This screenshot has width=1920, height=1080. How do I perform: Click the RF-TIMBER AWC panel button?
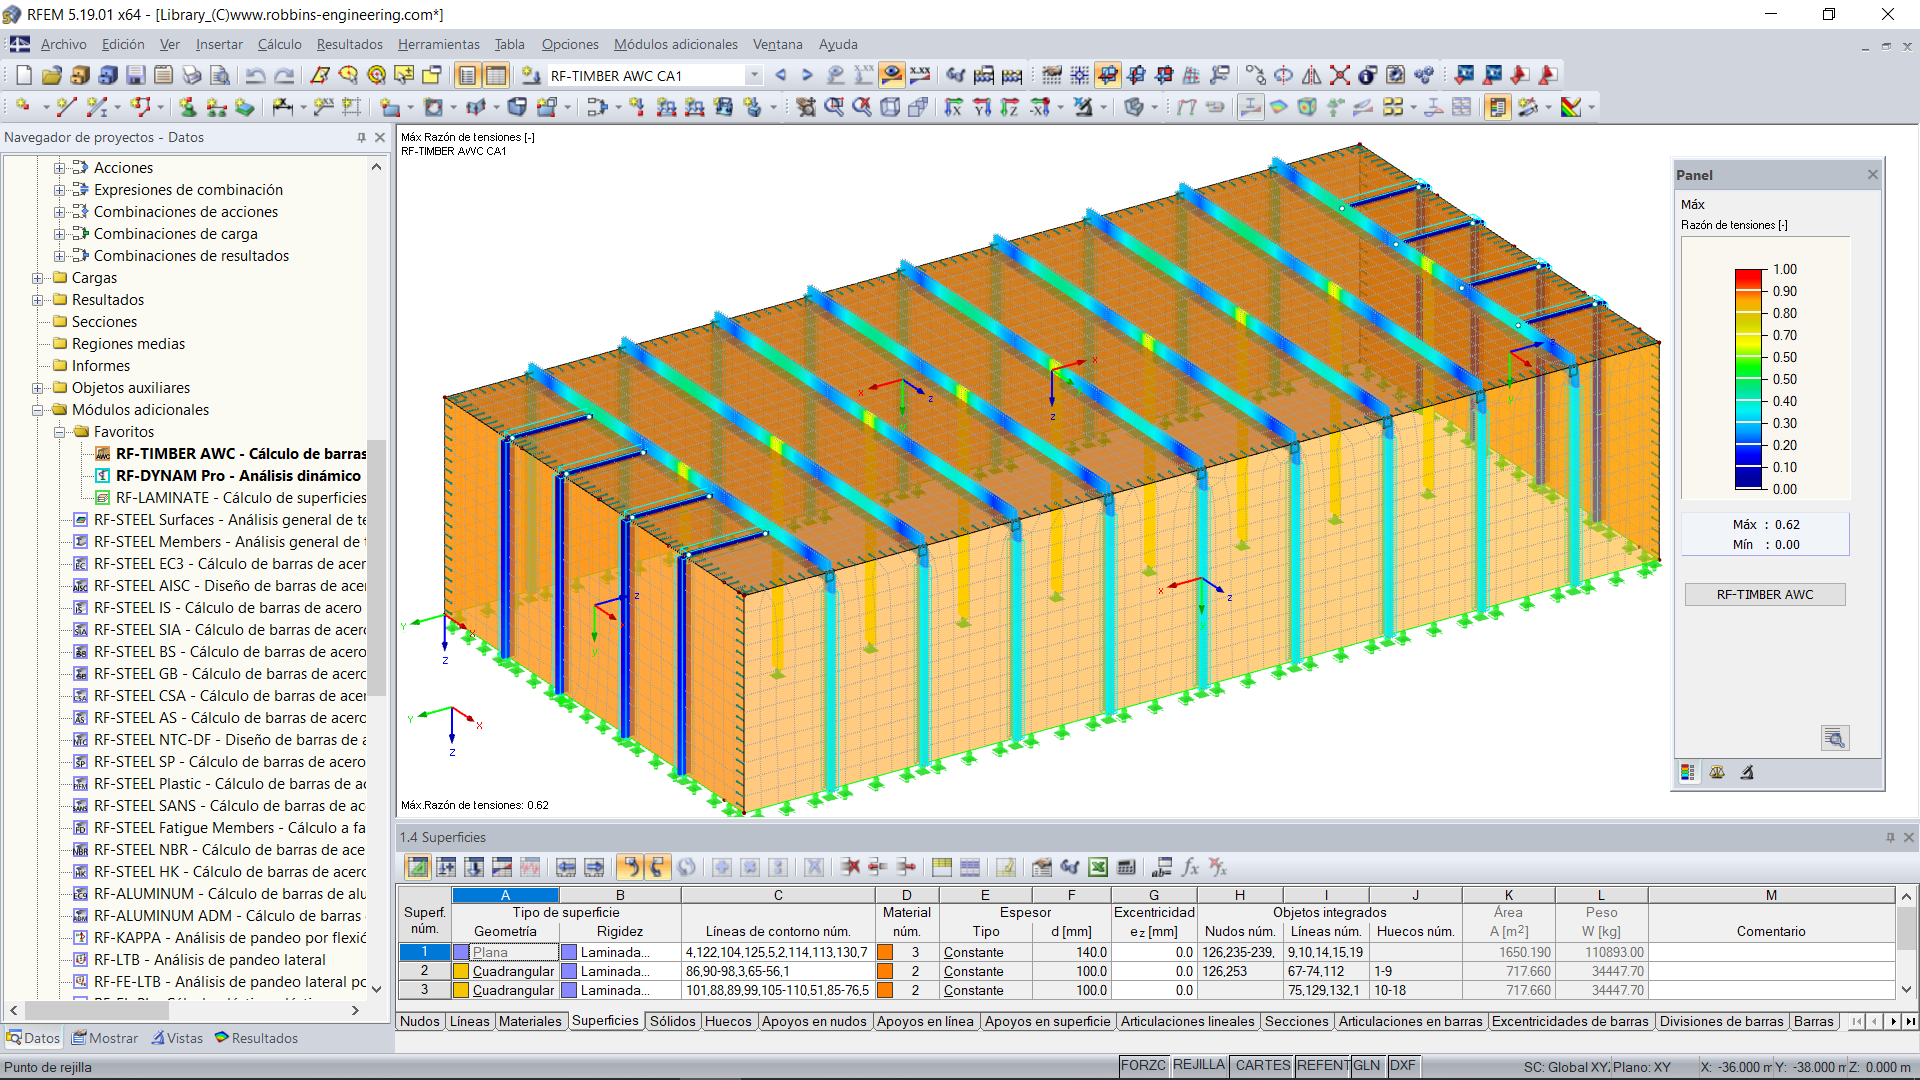point(1764,594)
